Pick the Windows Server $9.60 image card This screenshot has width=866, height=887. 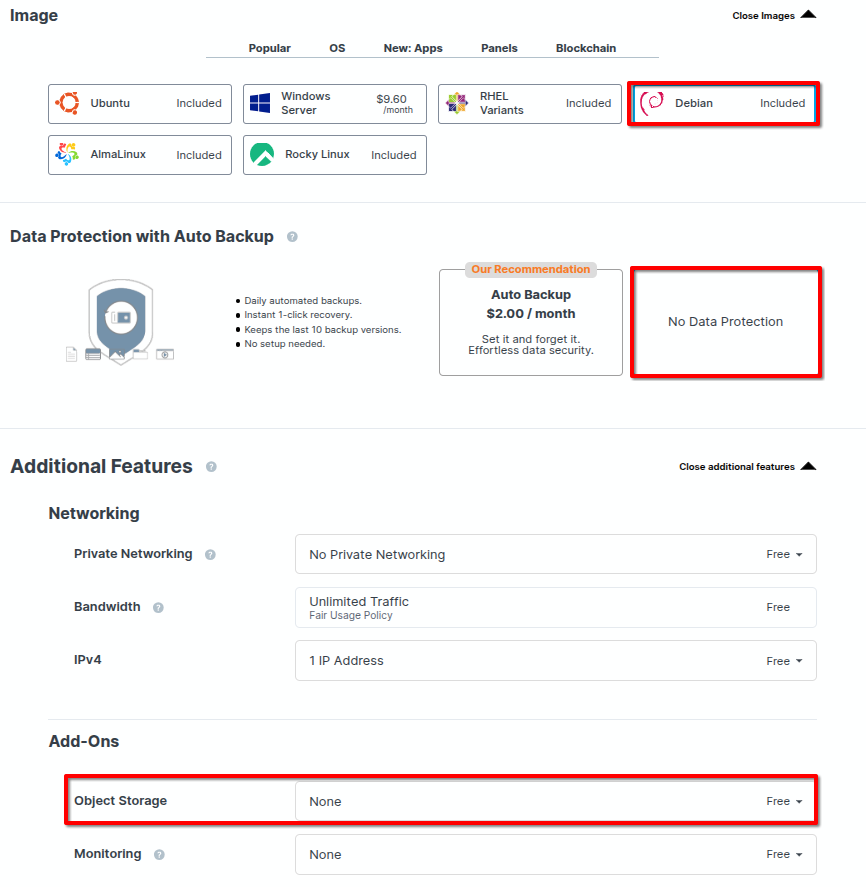[335, 104]
